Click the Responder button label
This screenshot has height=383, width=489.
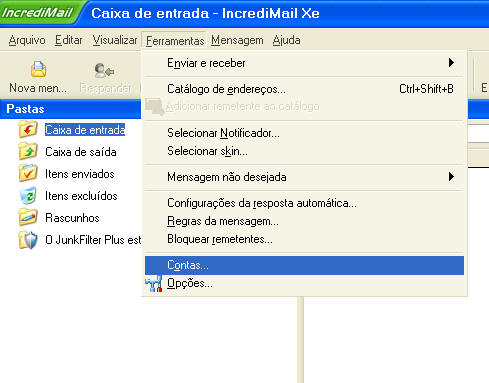coord(106,88)
